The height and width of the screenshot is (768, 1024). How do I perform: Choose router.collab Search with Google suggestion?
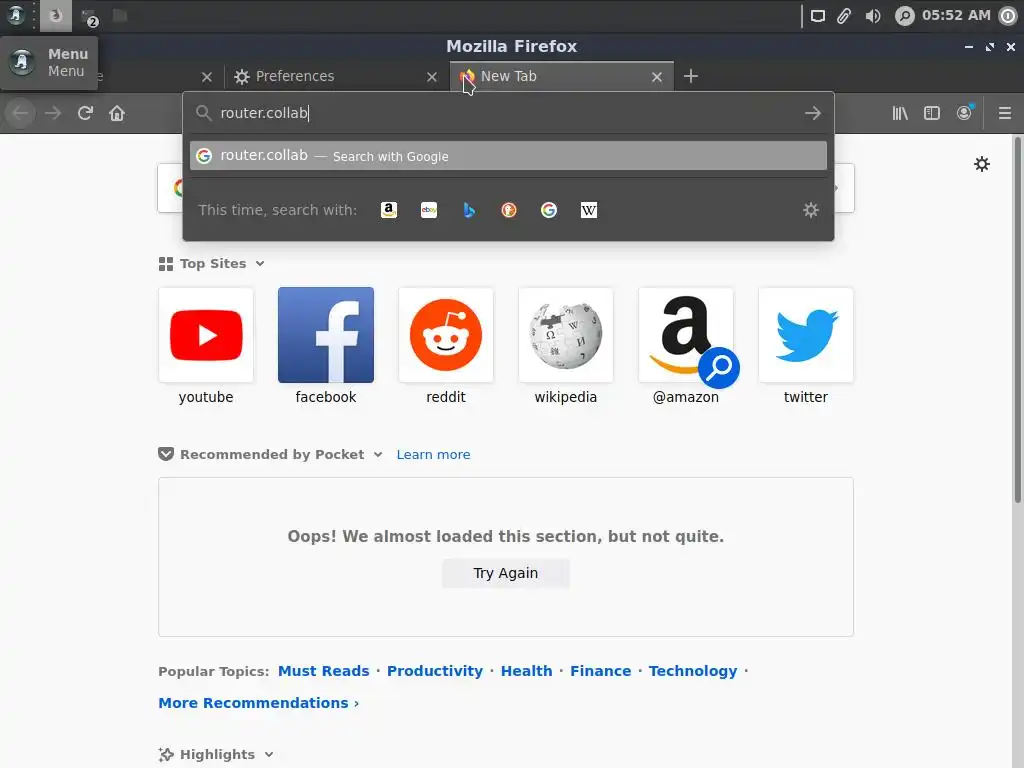(x=508, y=156)
